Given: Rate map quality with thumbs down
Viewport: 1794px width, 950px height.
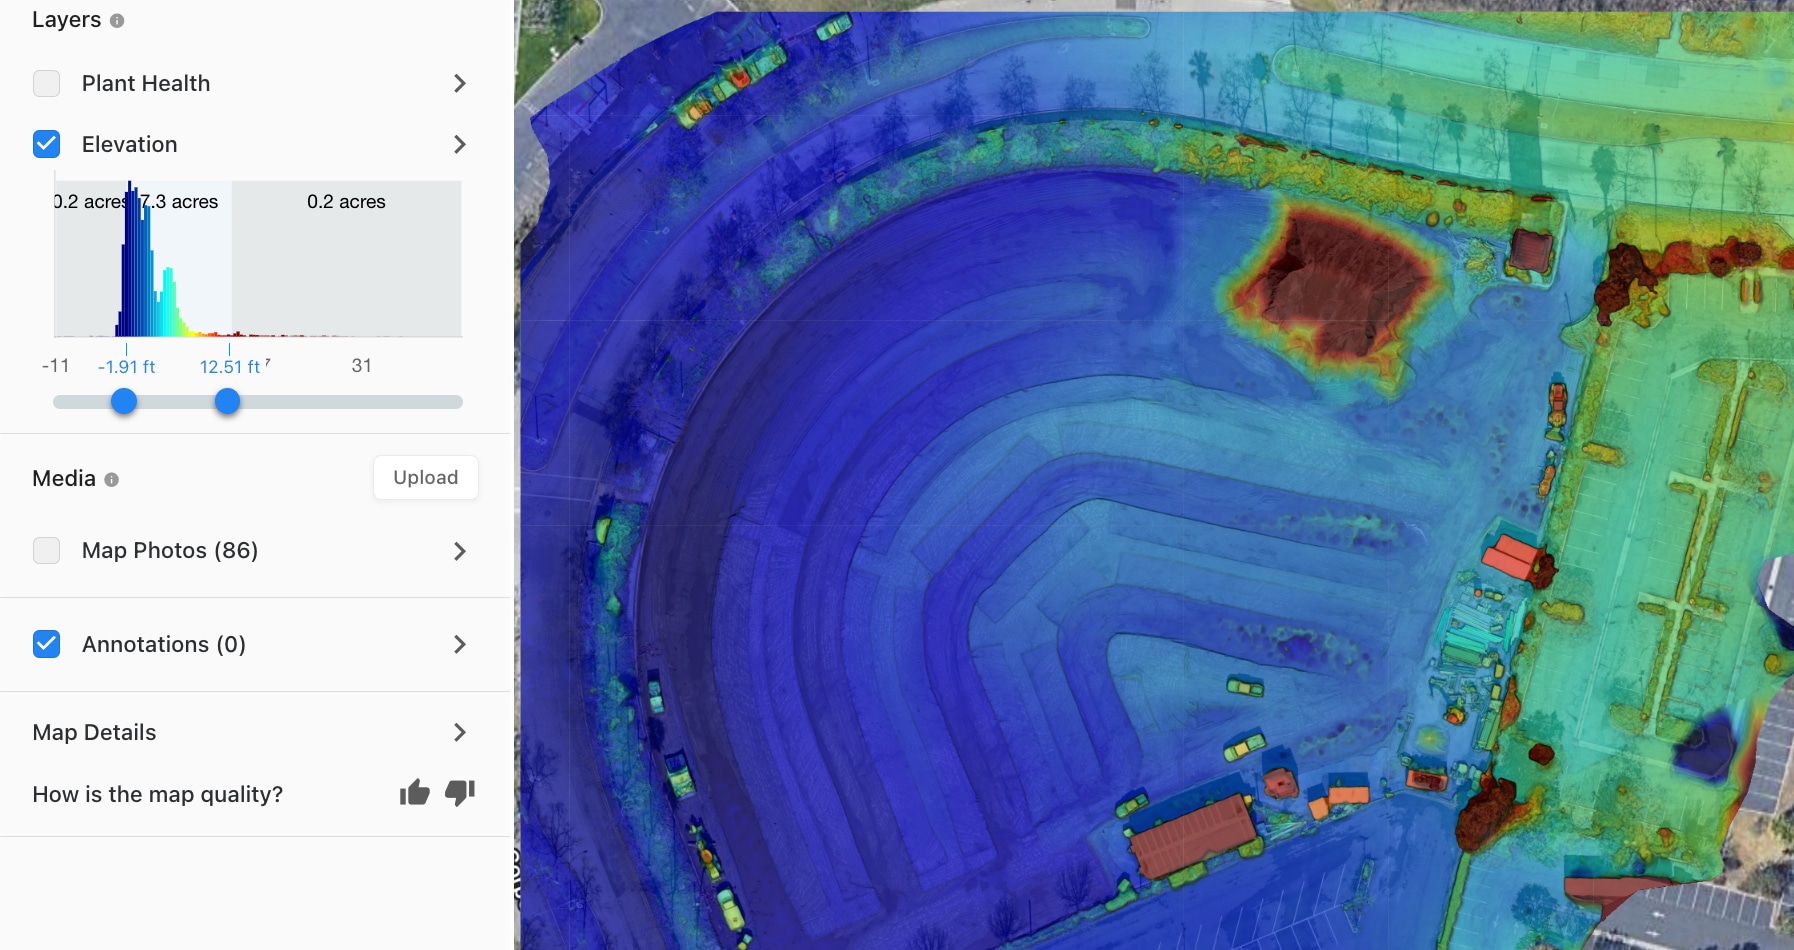Looking at the screenshot, I should [x=460, y=793].
